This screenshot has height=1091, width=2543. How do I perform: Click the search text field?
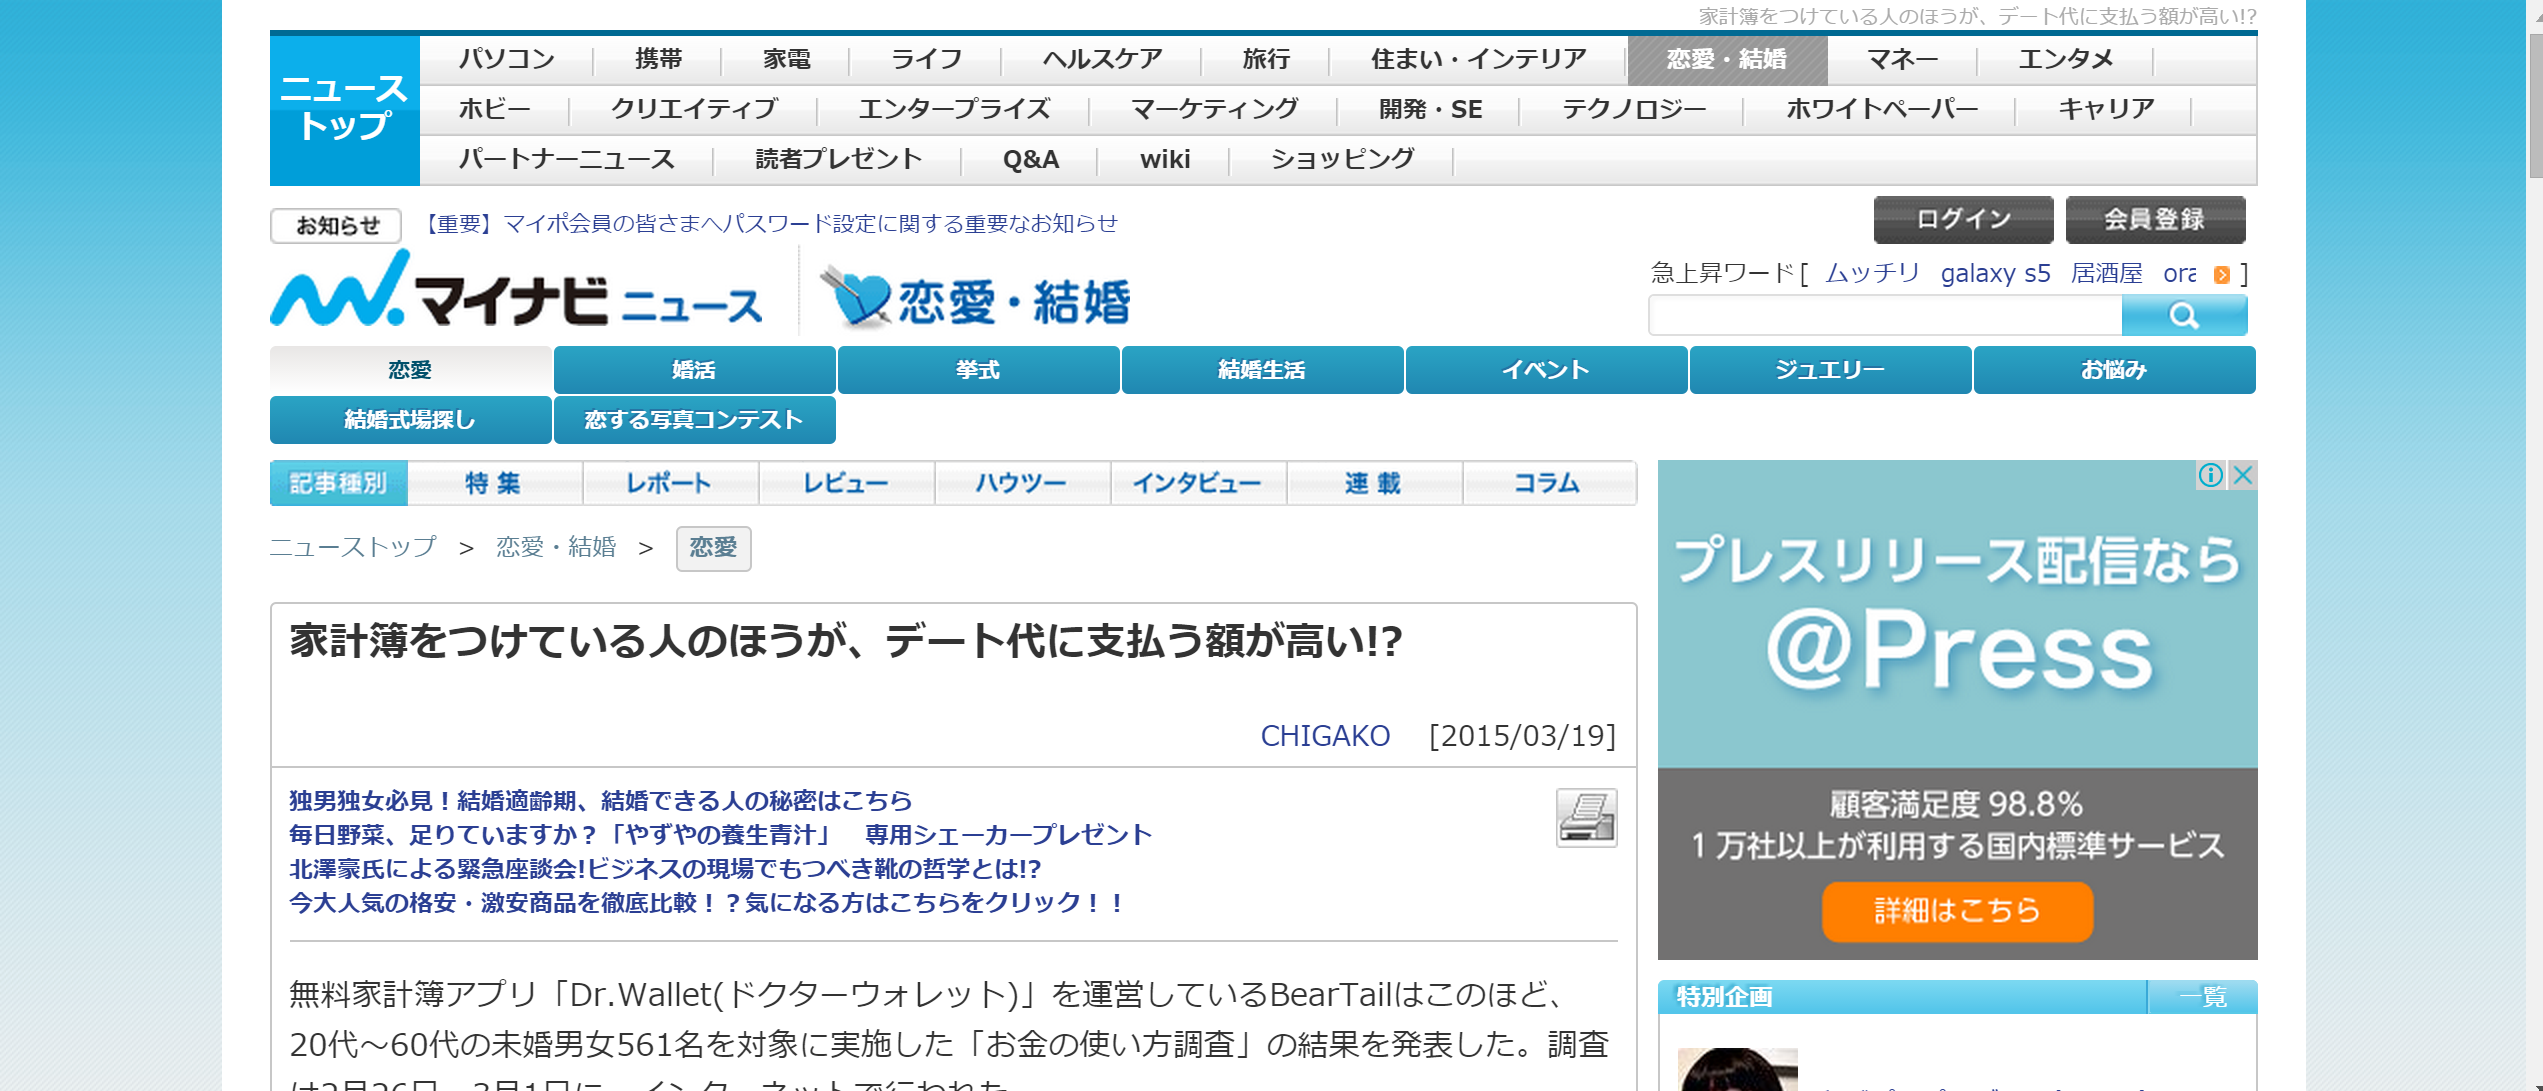tap(1885, 316)
